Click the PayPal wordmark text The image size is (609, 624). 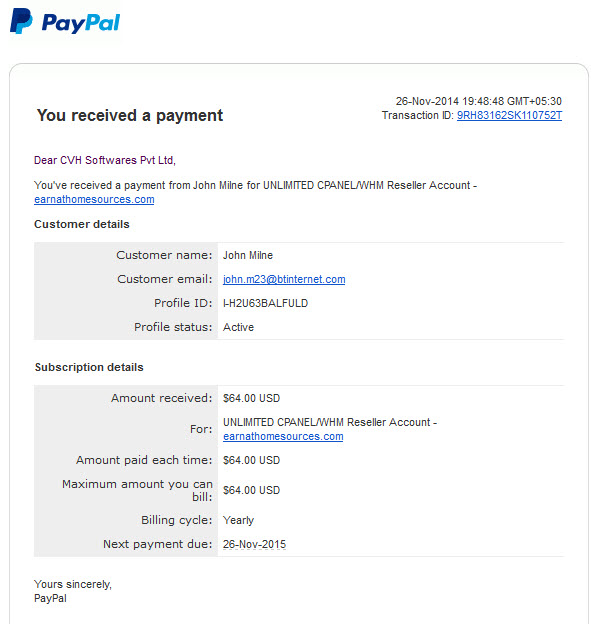[x=81, y=23]
